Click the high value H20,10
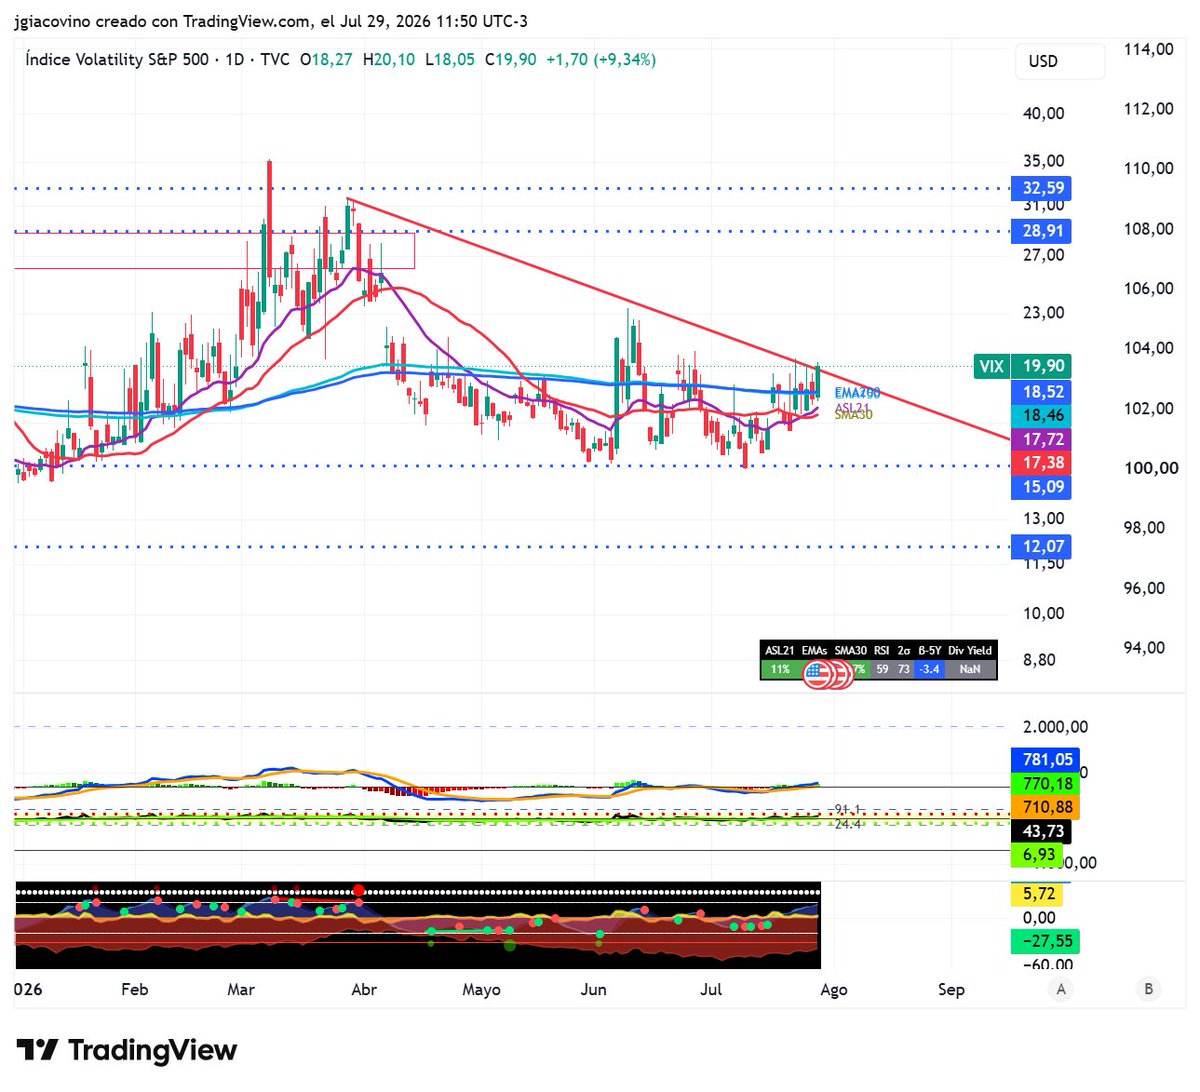 pos(389,59)
